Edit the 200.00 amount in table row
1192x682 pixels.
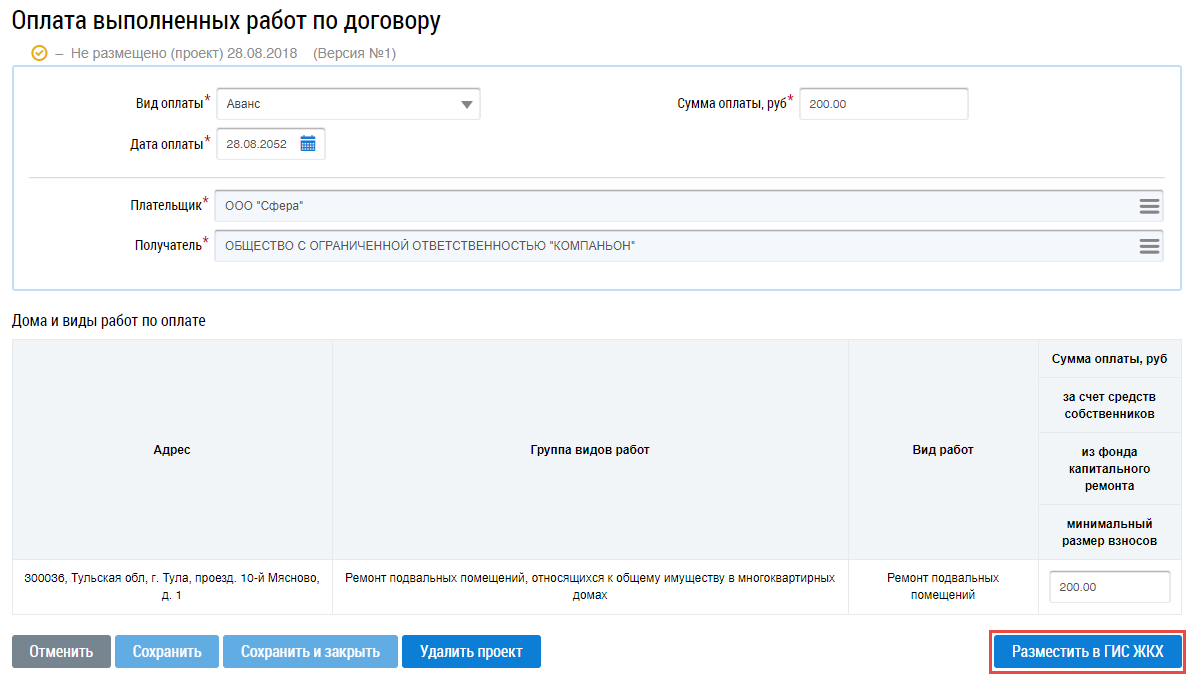coord(1109,587)
